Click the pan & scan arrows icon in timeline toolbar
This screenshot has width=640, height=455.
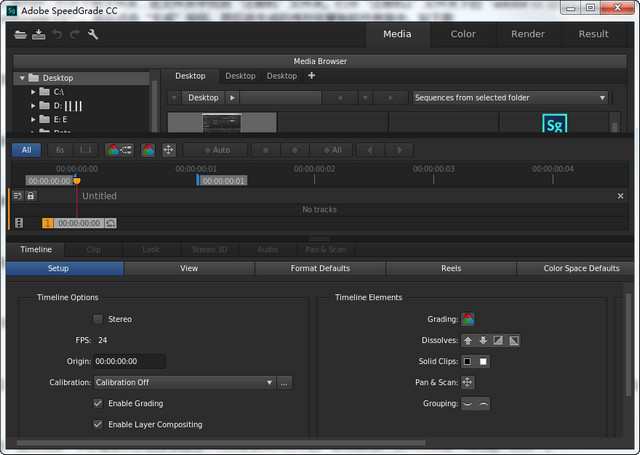pos(169,150)
